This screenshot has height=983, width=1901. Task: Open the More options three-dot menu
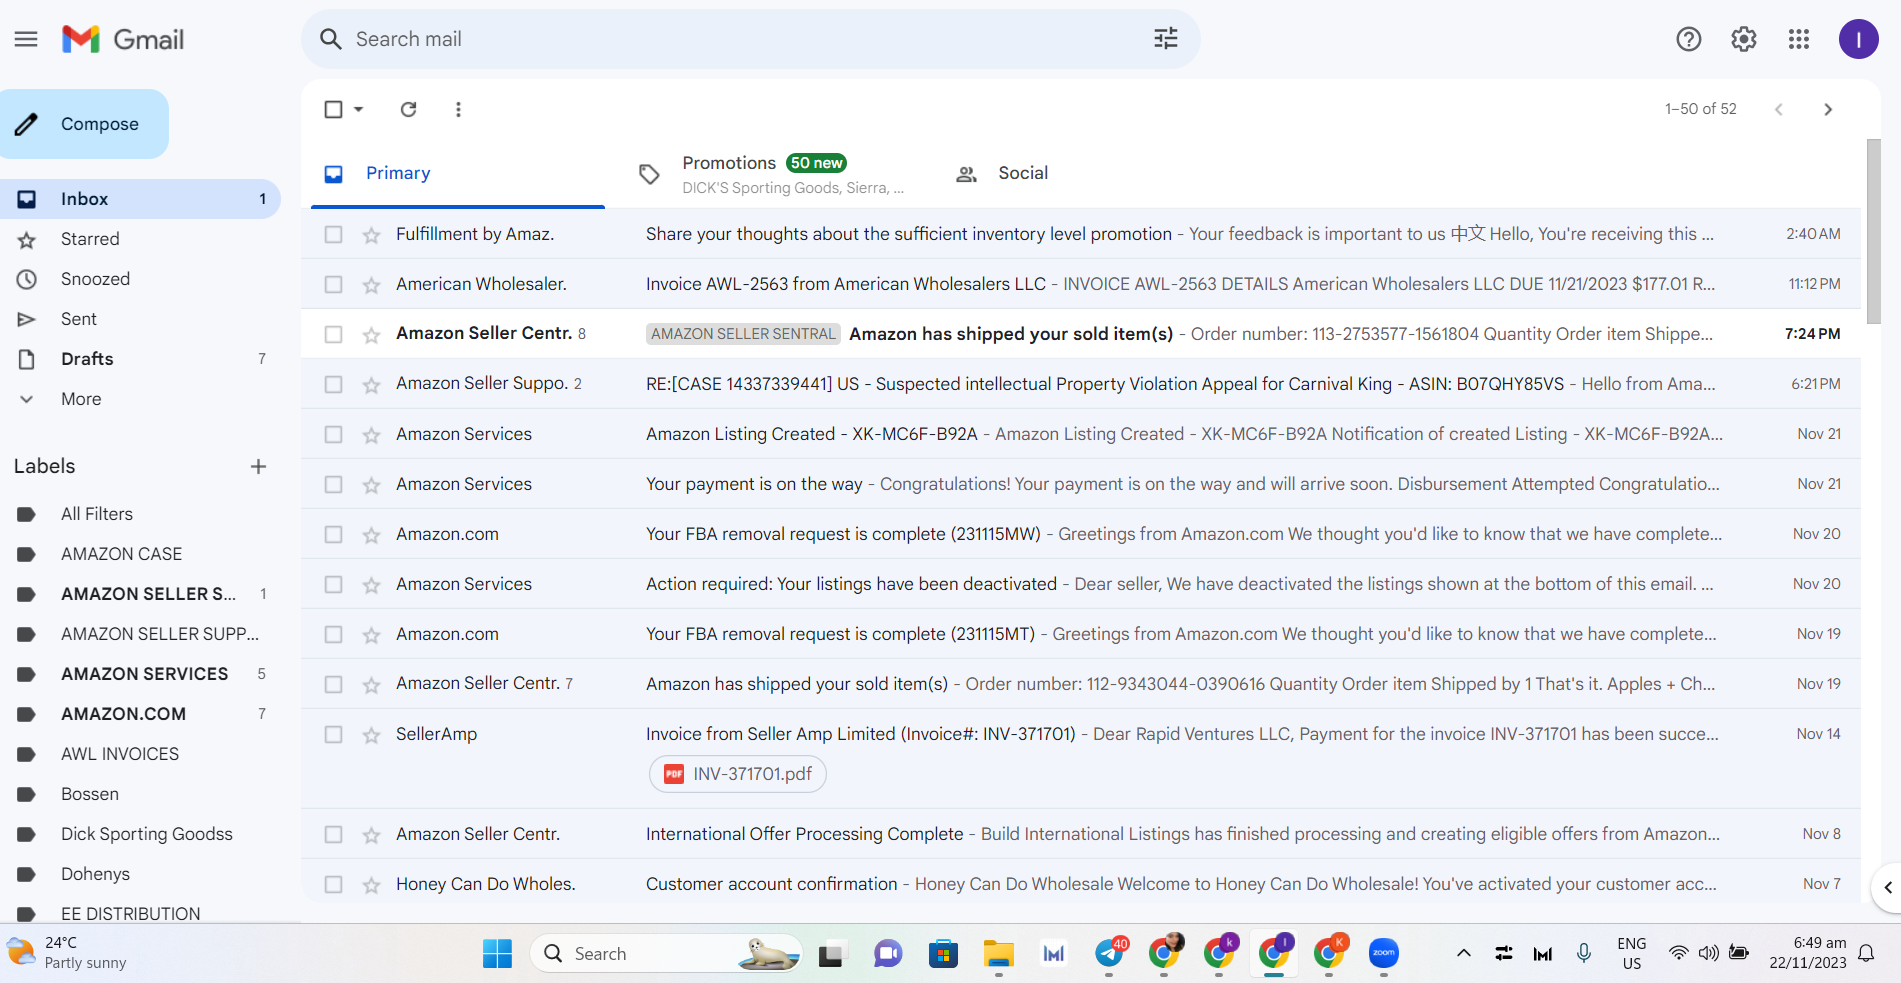[458, 109]
